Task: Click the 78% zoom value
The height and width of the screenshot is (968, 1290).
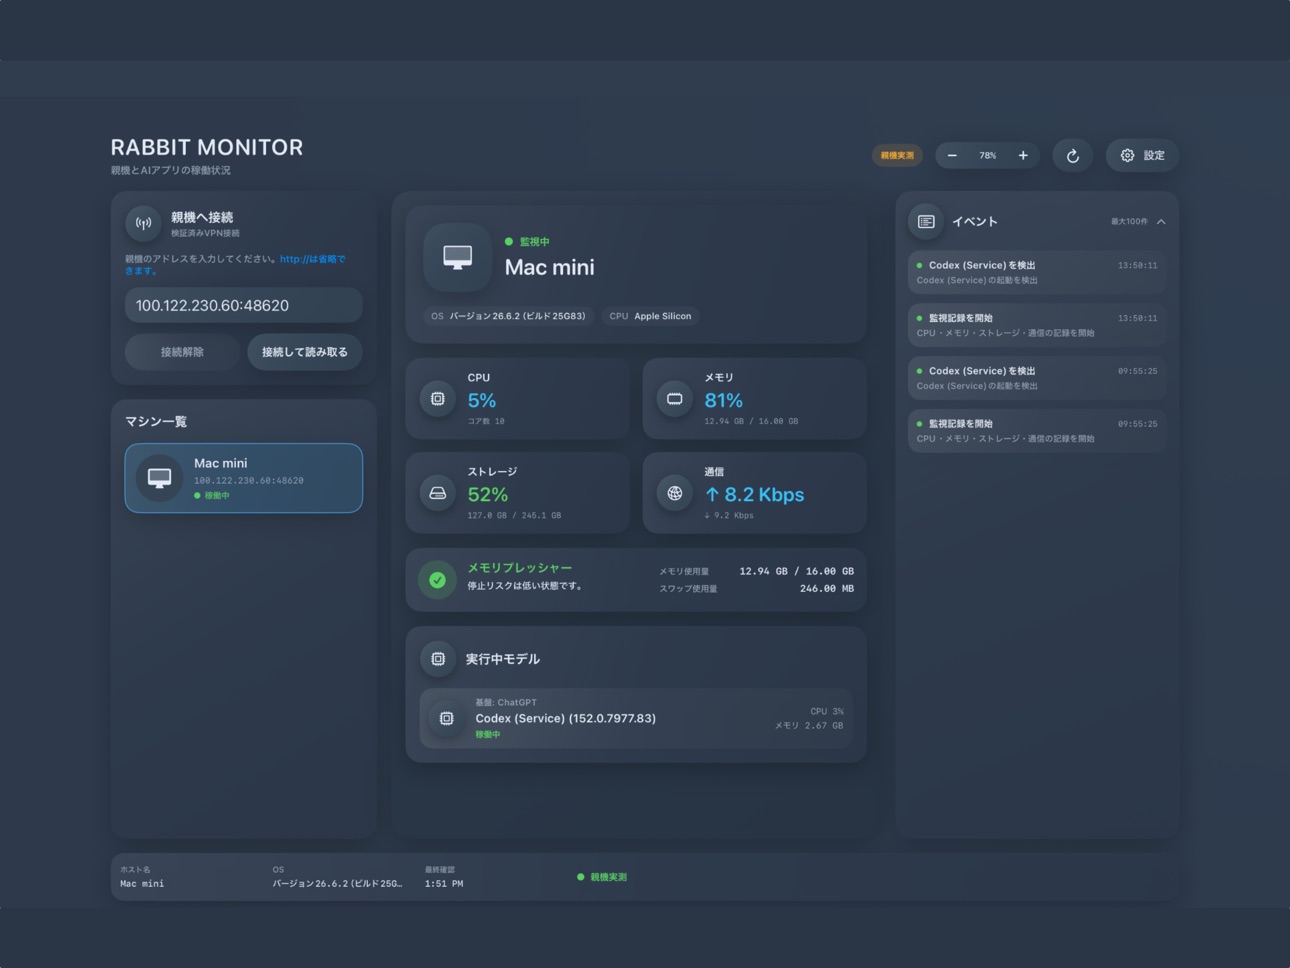Action: point(988,156)
